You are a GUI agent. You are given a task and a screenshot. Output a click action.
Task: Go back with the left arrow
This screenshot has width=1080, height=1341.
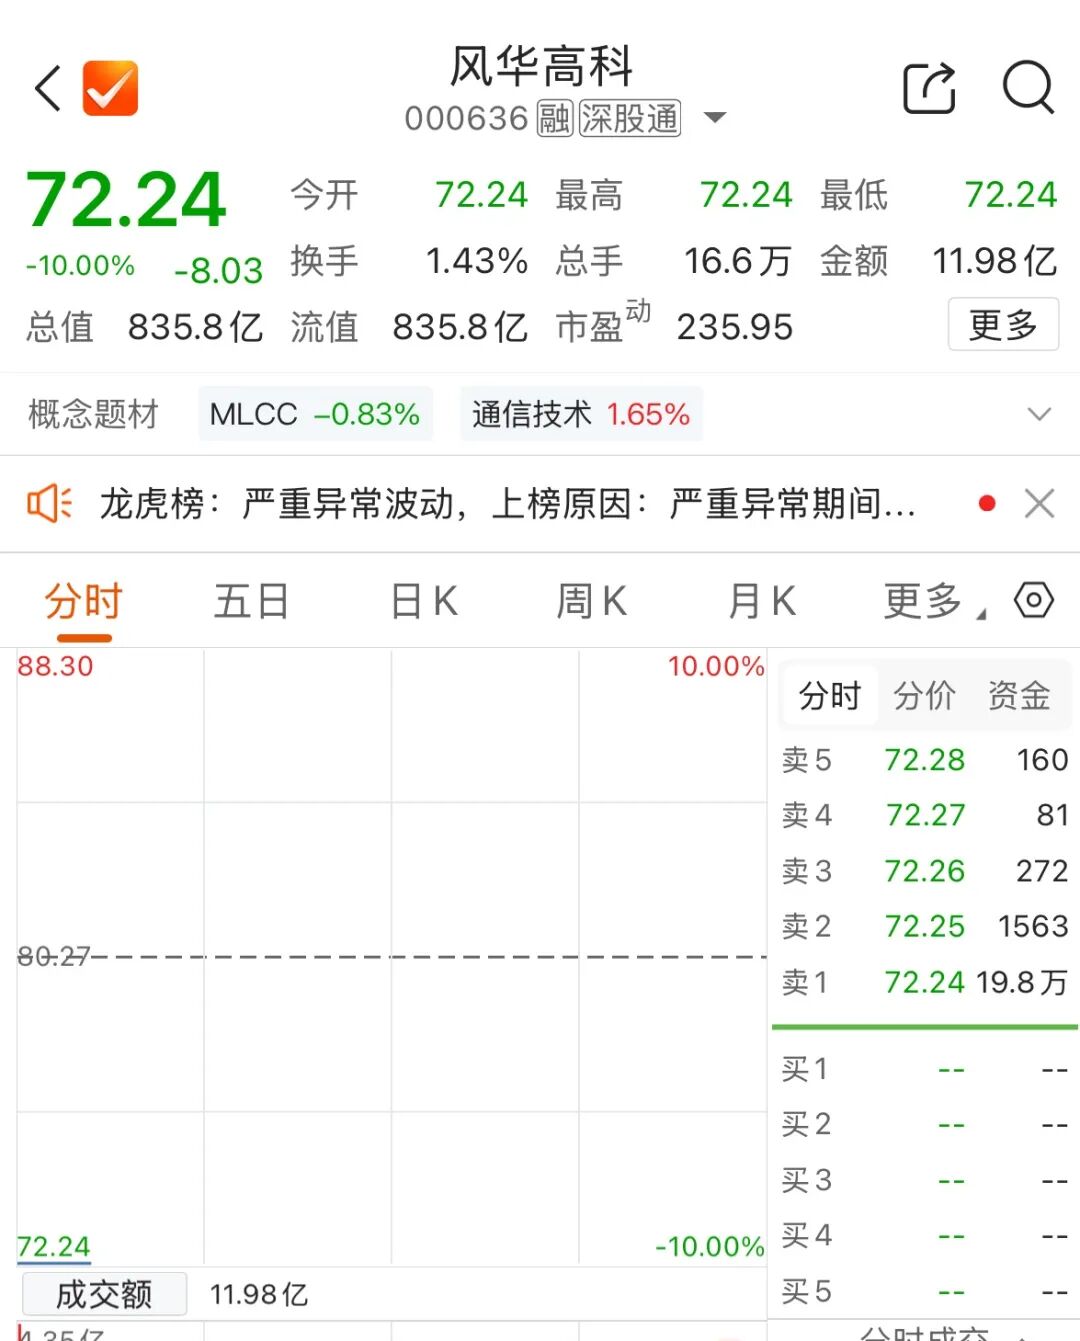[x=48, y=88]
